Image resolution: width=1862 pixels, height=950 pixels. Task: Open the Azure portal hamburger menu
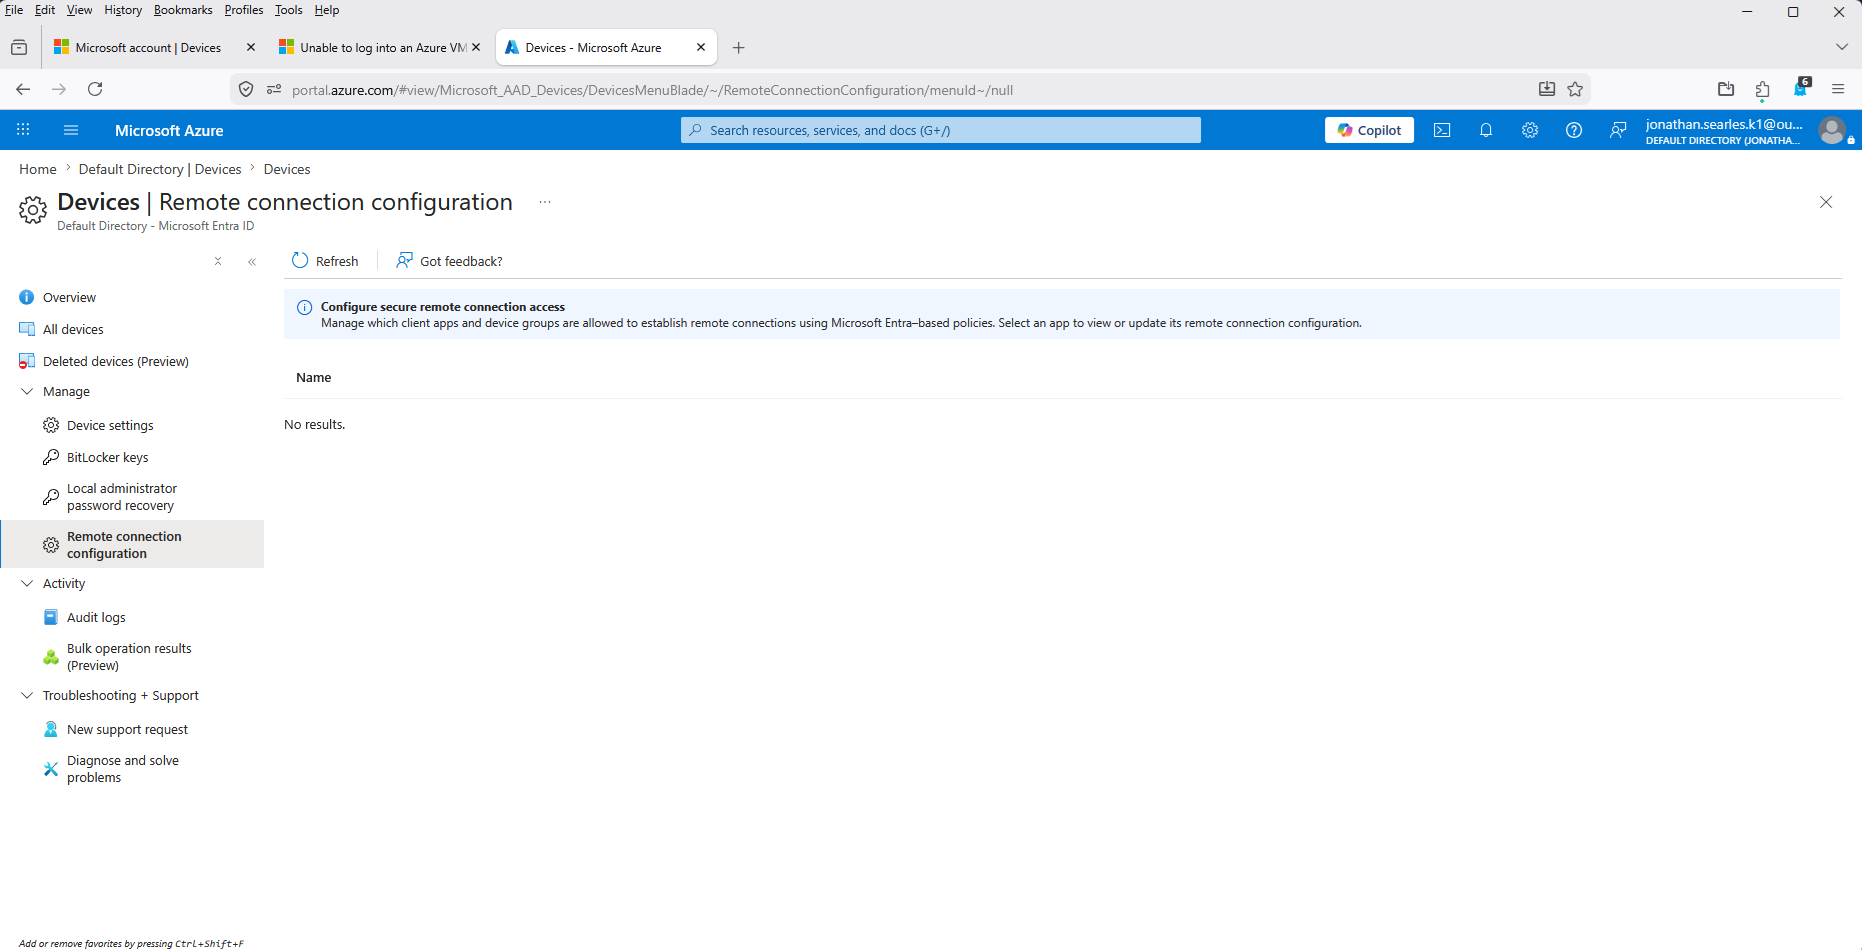(x=71, y=130)
